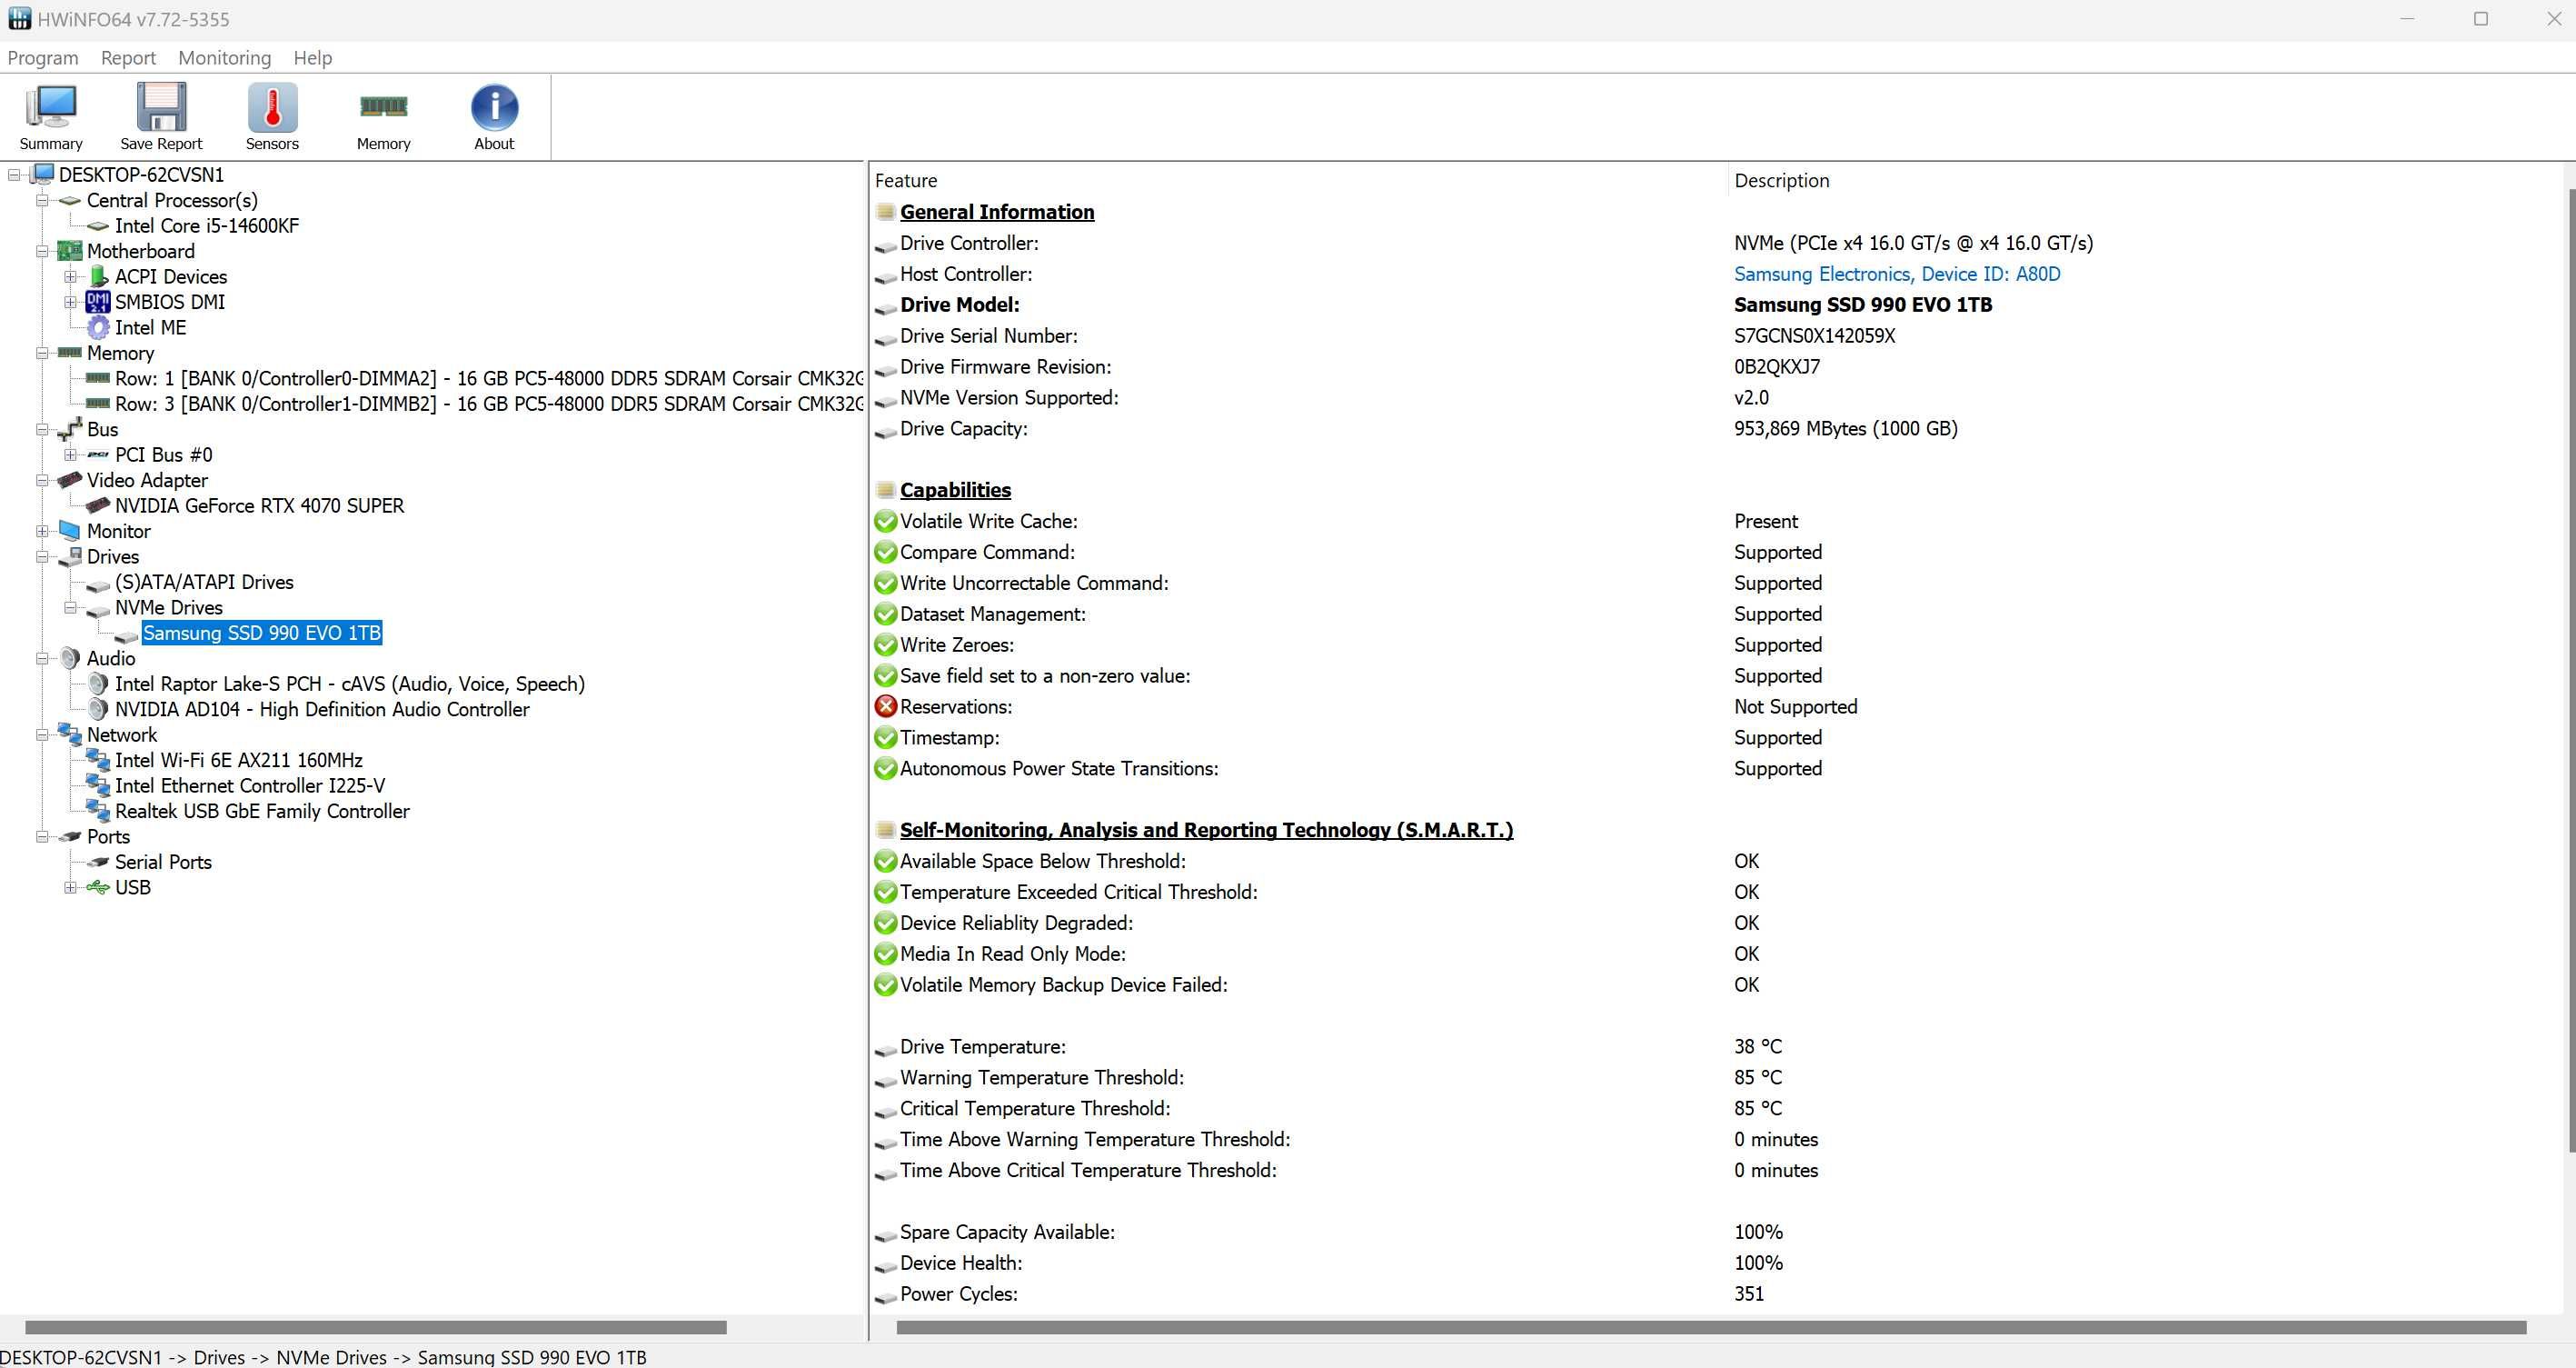Click the computer icon beside DESKTOP-62CVSN1
Screen dimensions: 2576x1368
[x=42, y=174]
